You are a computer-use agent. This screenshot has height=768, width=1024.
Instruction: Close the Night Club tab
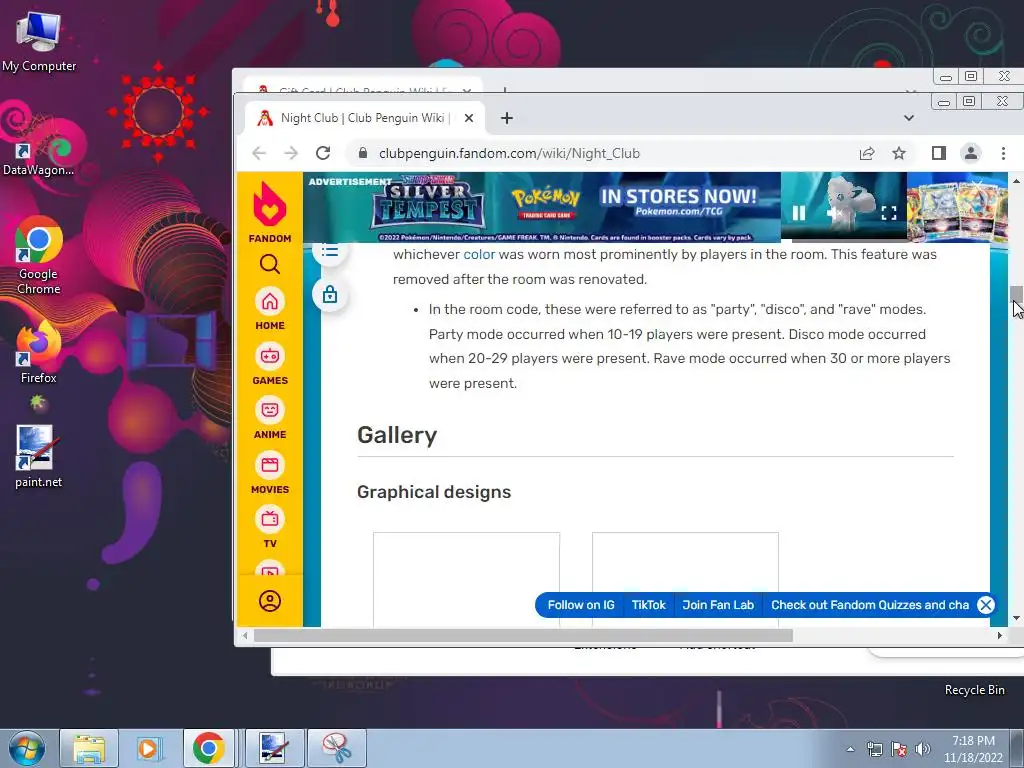click(469, 118)
